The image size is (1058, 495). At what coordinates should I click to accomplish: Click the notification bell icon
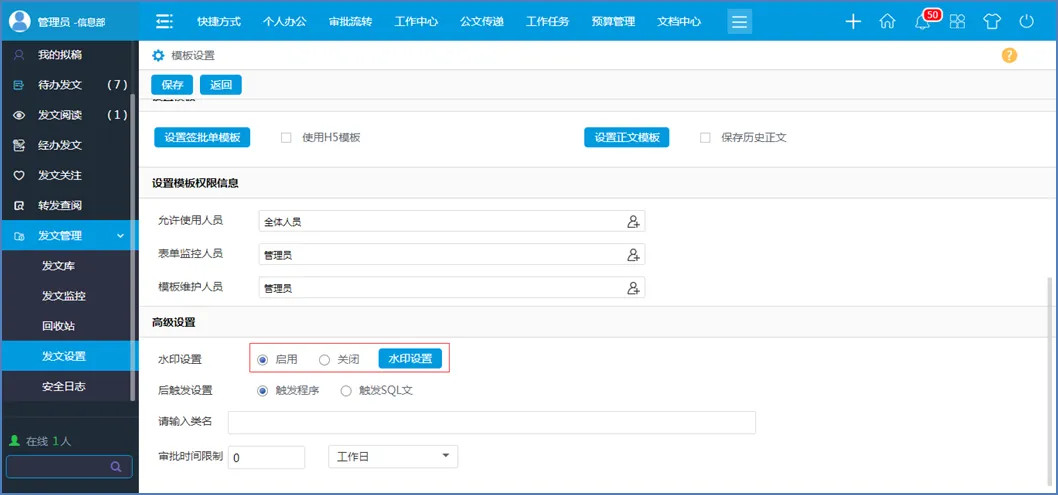pyautogui.click(x=922, y=22)
